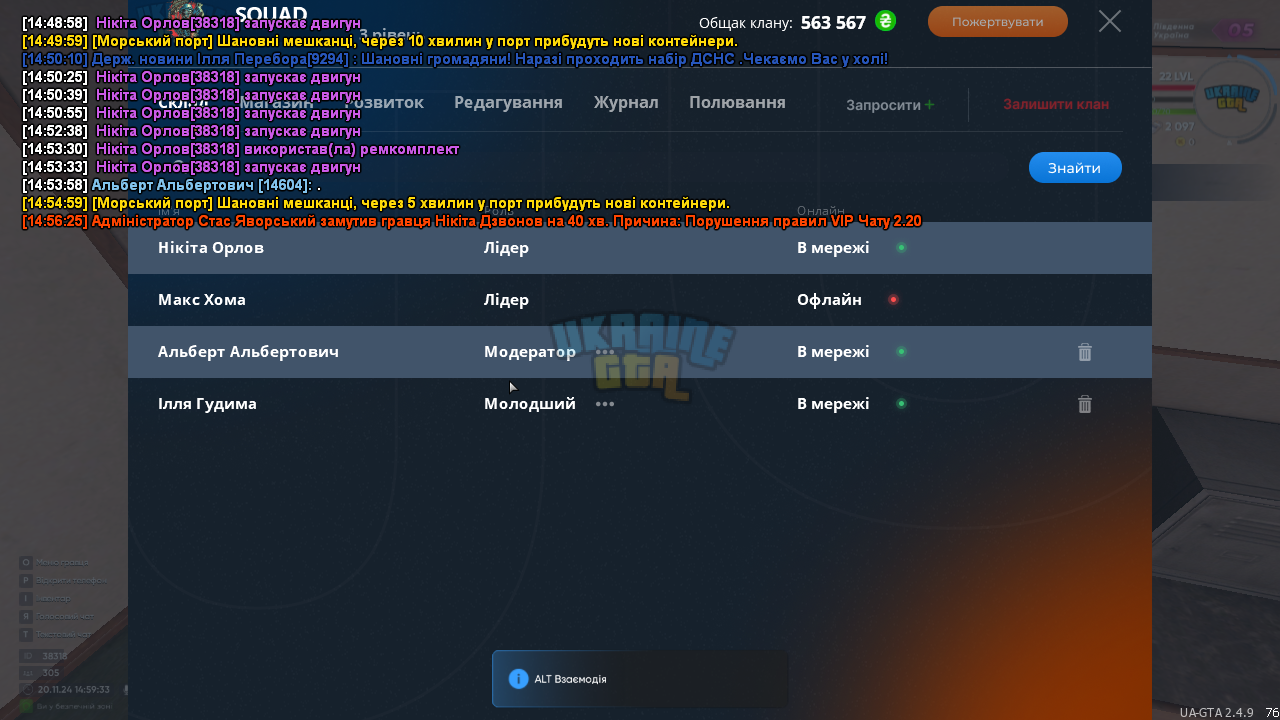Click the ремкомплект chat line
1280x720 pixels.
point(241,149)
